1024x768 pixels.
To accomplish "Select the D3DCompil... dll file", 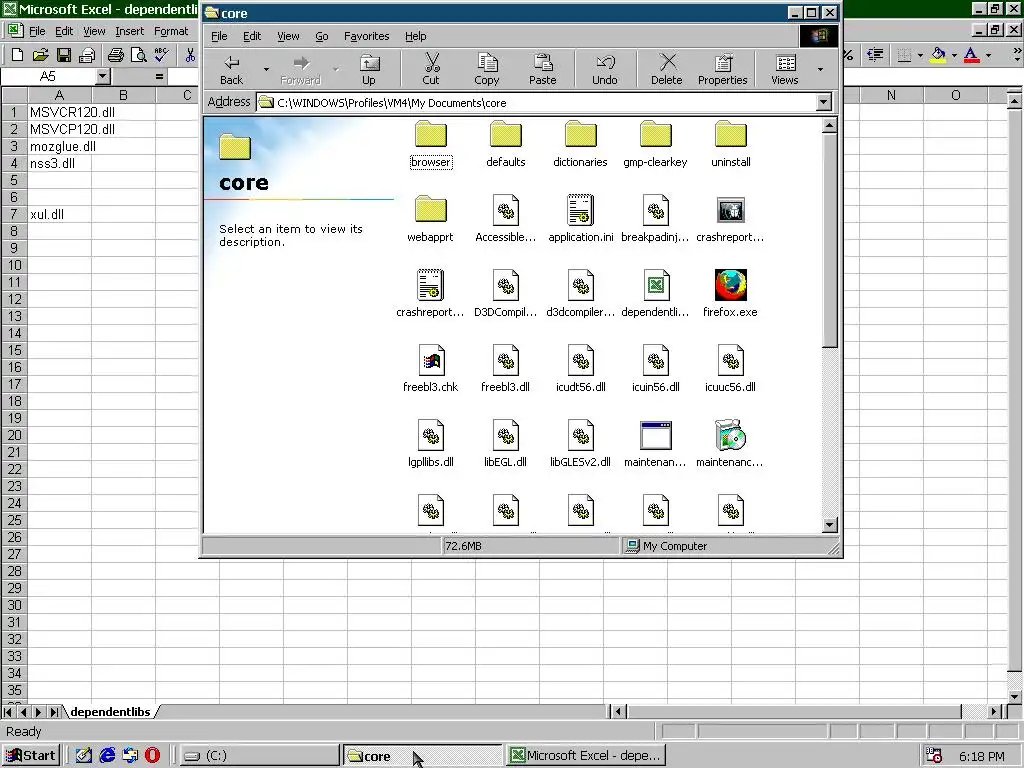I will point(505,295).
